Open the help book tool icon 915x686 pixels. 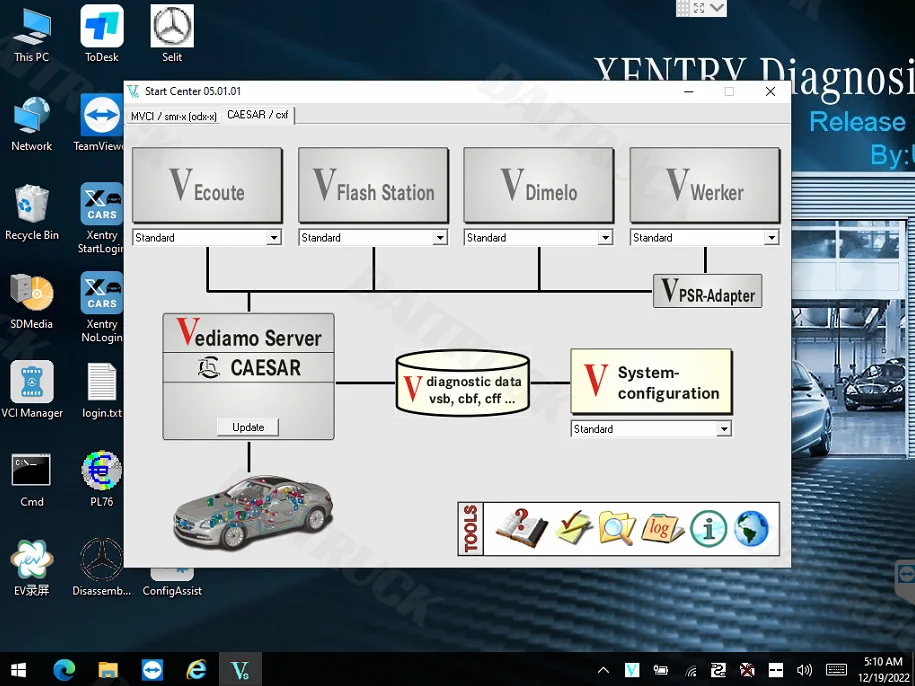pos(522,528)
